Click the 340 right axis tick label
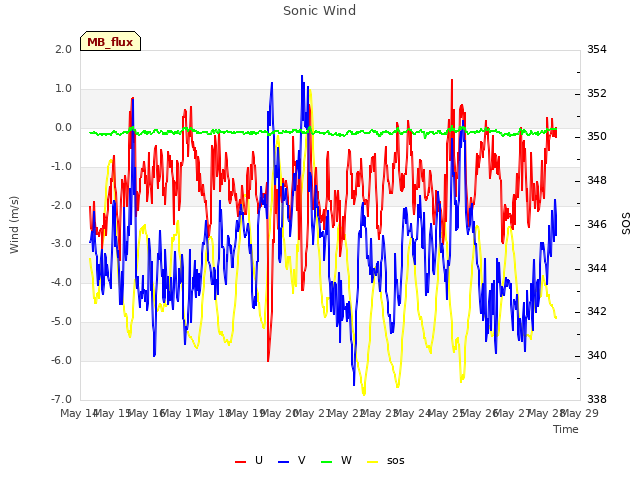 click(x=597, y=356)
